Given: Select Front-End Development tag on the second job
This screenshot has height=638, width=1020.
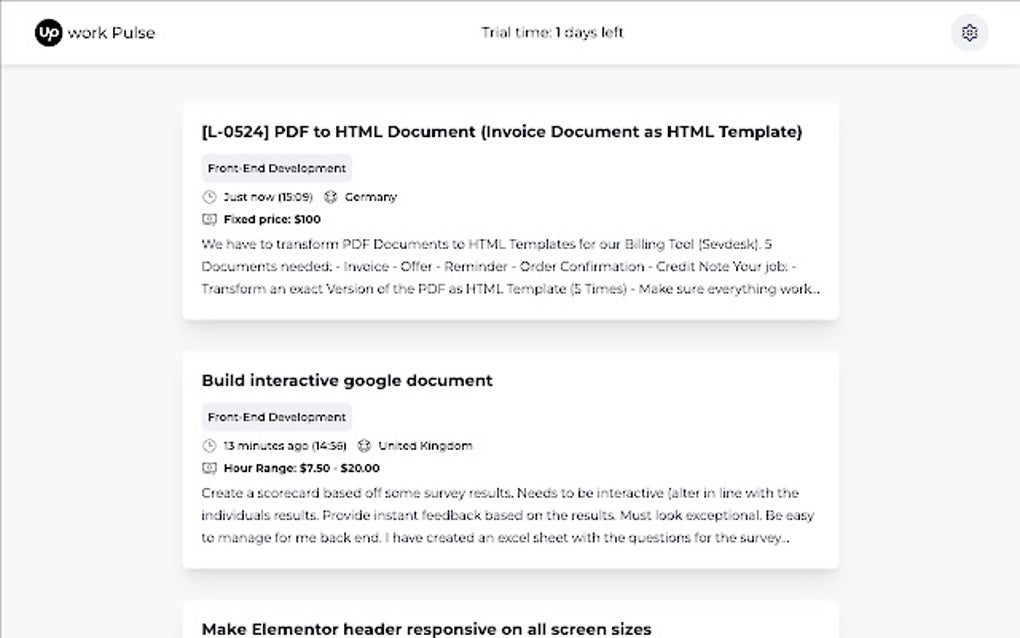Looking at the screenshot, I should 276,417.
